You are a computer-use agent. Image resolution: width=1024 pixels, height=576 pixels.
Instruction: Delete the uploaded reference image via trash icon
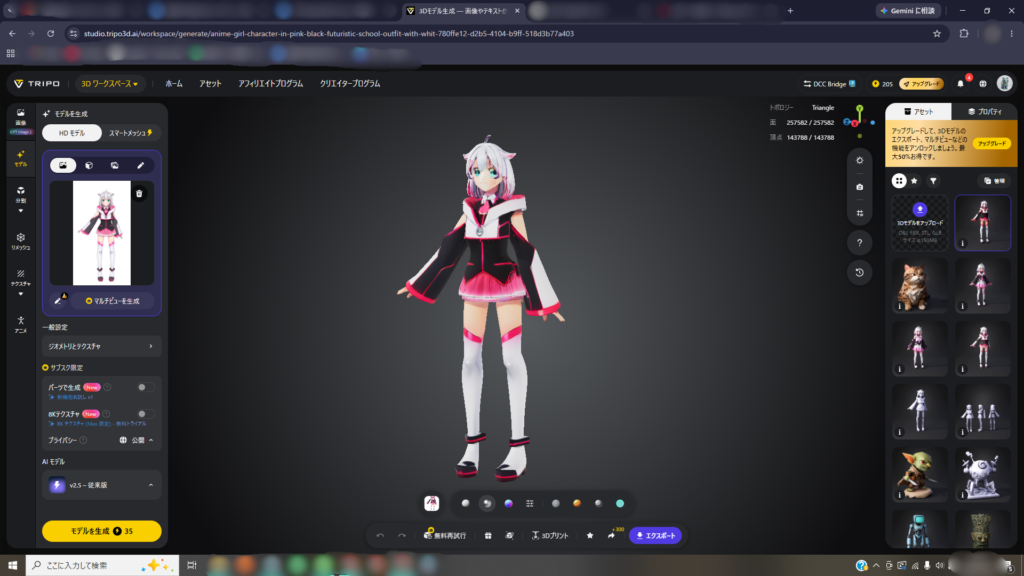[x=139, y=193]
